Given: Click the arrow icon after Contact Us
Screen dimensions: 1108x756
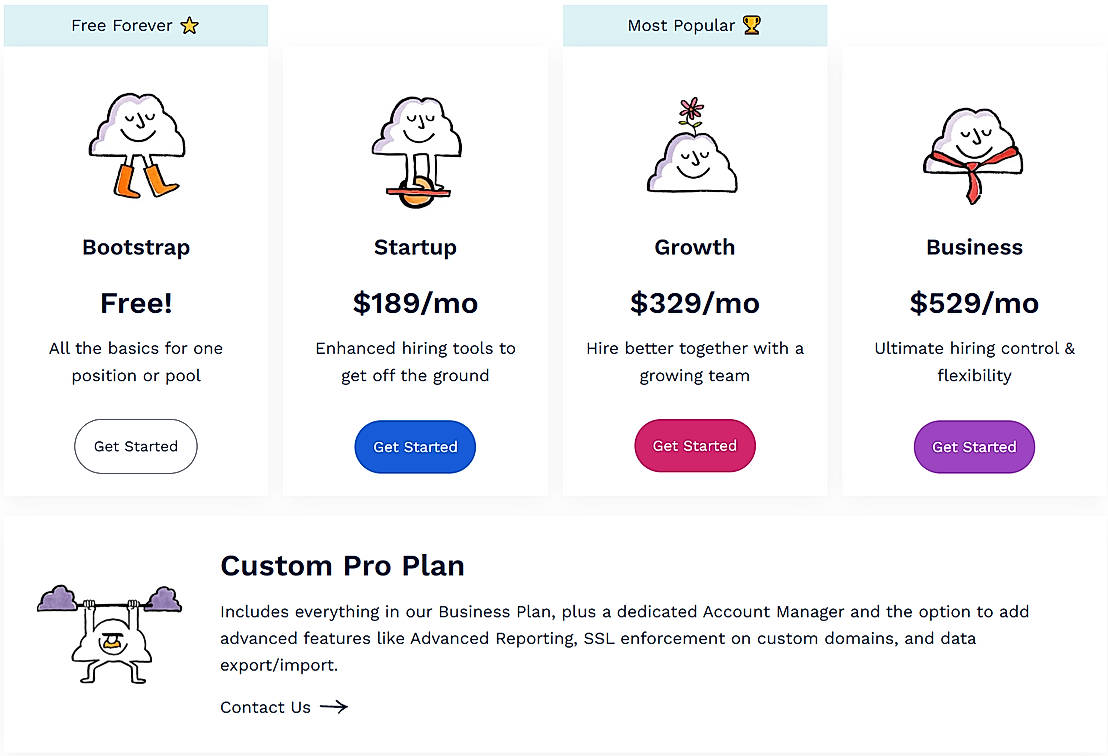Looking at the screenshot, I should click(x=334, y=707).
